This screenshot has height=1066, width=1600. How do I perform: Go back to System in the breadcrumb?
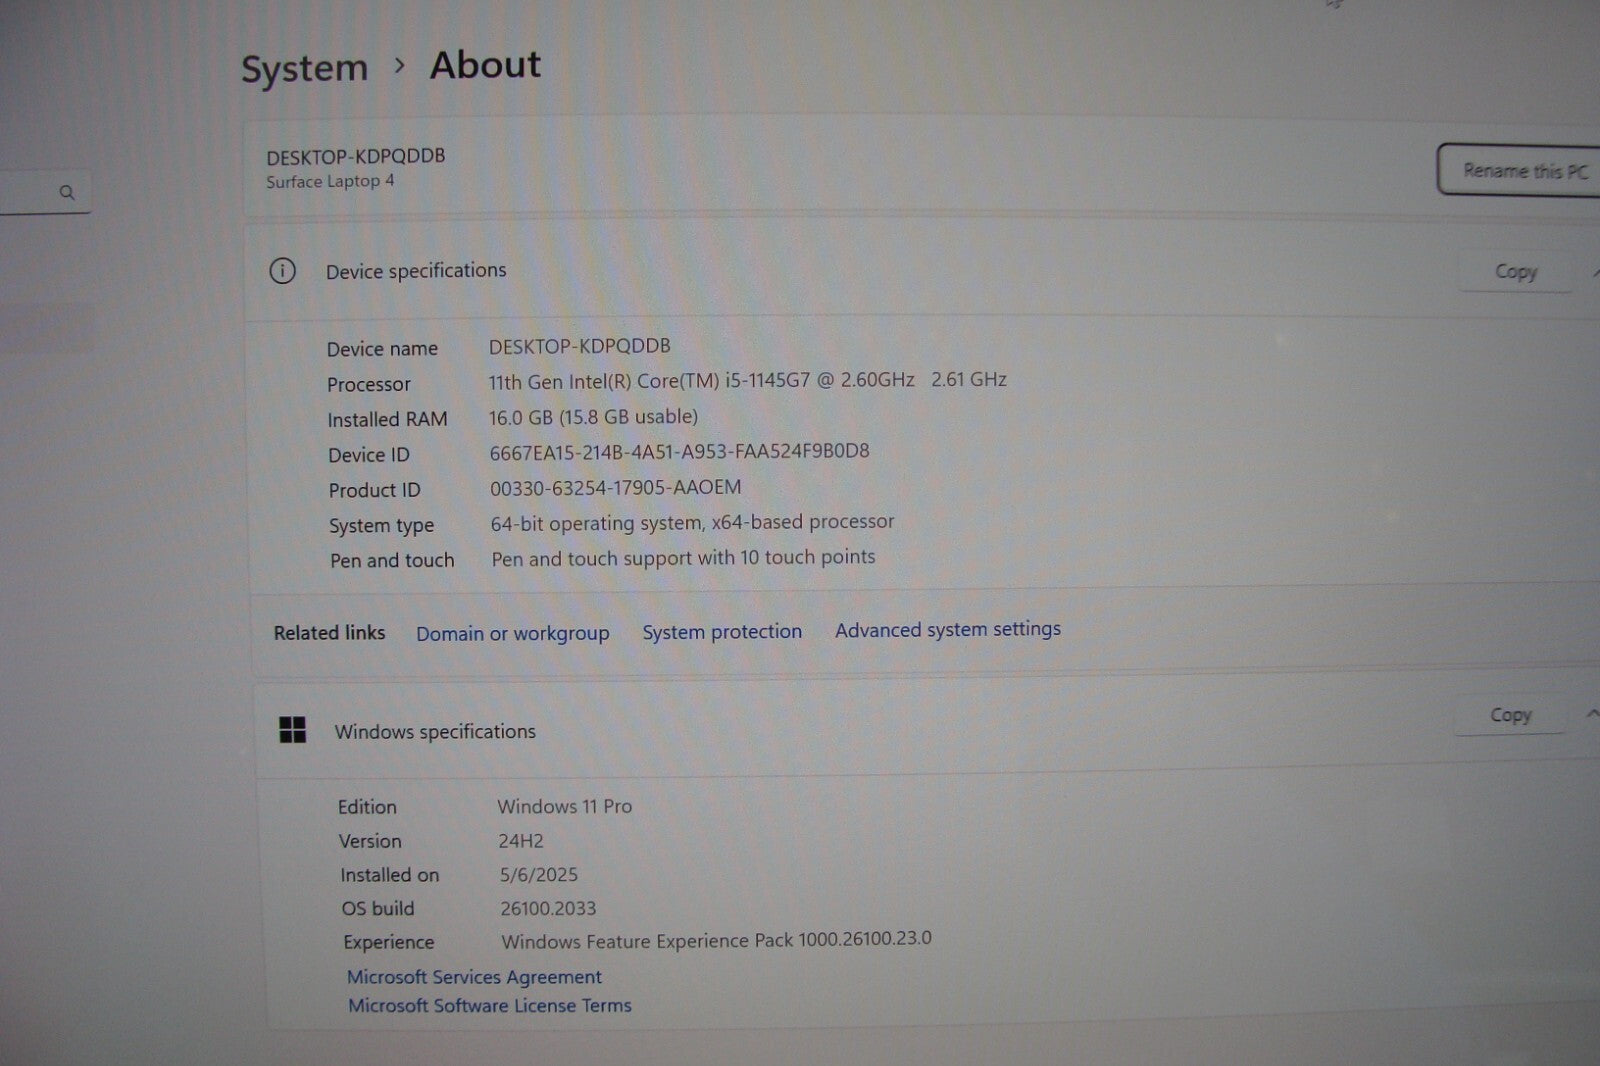point(305,68)
